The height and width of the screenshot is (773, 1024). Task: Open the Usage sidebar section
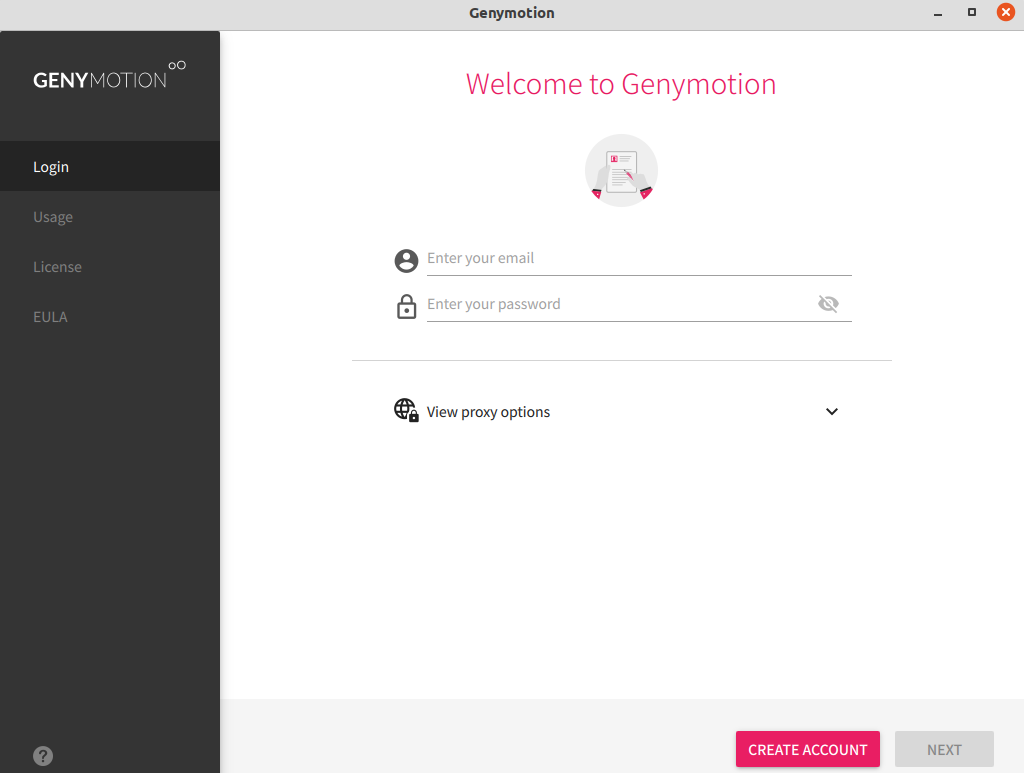click(x=110, y=217)
